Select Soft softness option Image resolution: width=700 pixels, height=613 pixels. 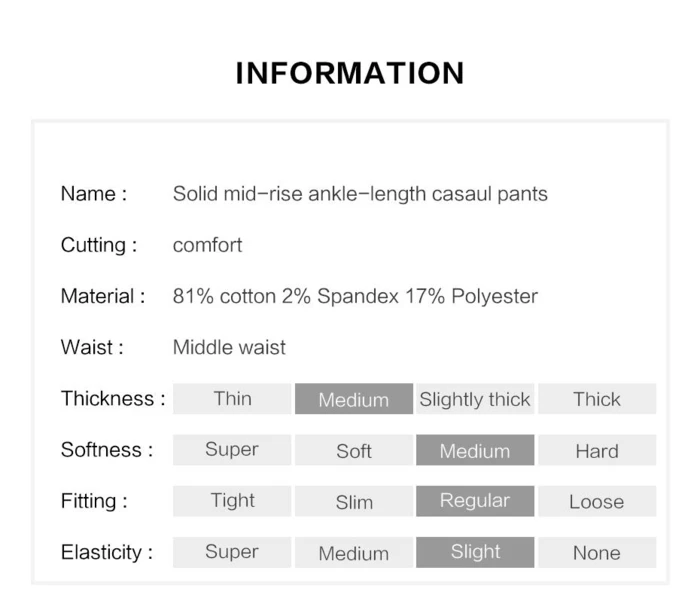coord(353,450)
